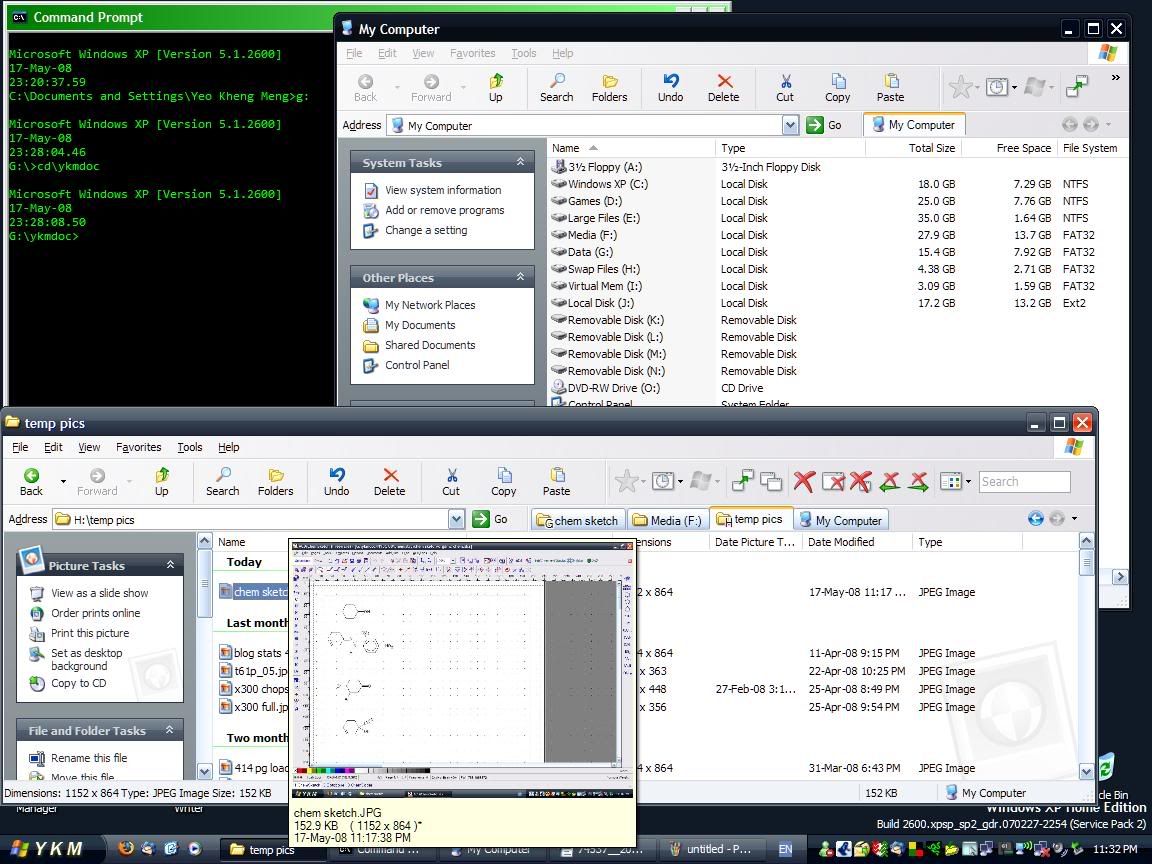1152x864 pixels.
Task: Click red Delete icon in temp pics toolbar
Action: click(390, 475)
